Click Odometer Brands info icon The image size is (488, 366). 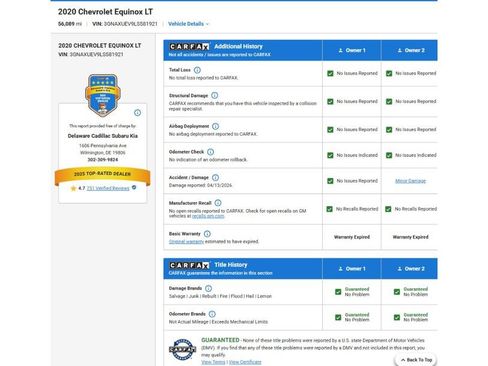click(x=212, y=314)
